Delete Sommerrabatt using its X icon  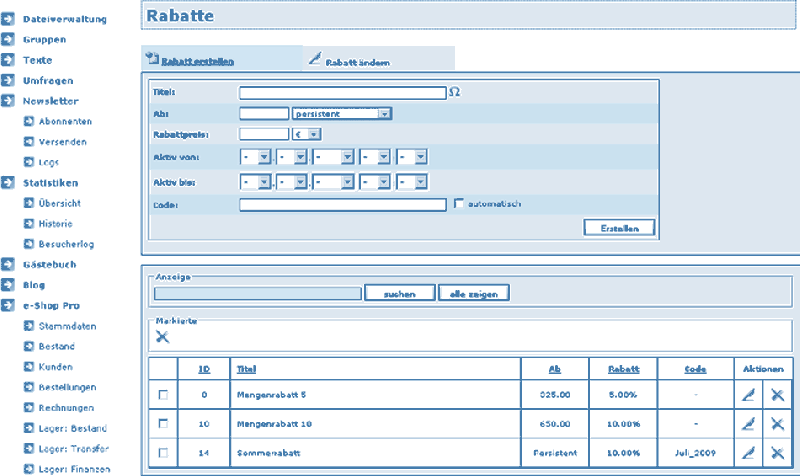[778, 453]
